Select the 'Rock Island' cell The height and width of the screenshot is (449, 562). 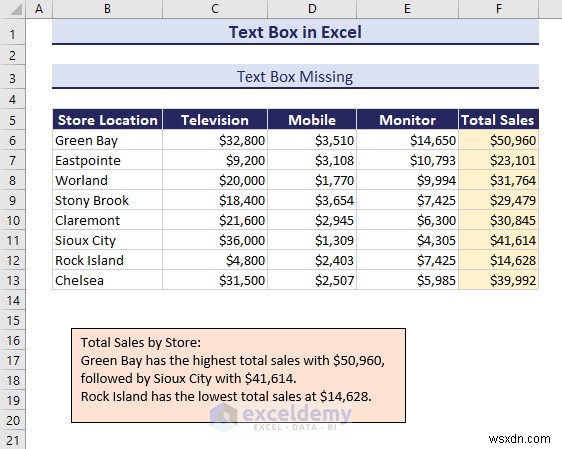(x=107, y=260)
